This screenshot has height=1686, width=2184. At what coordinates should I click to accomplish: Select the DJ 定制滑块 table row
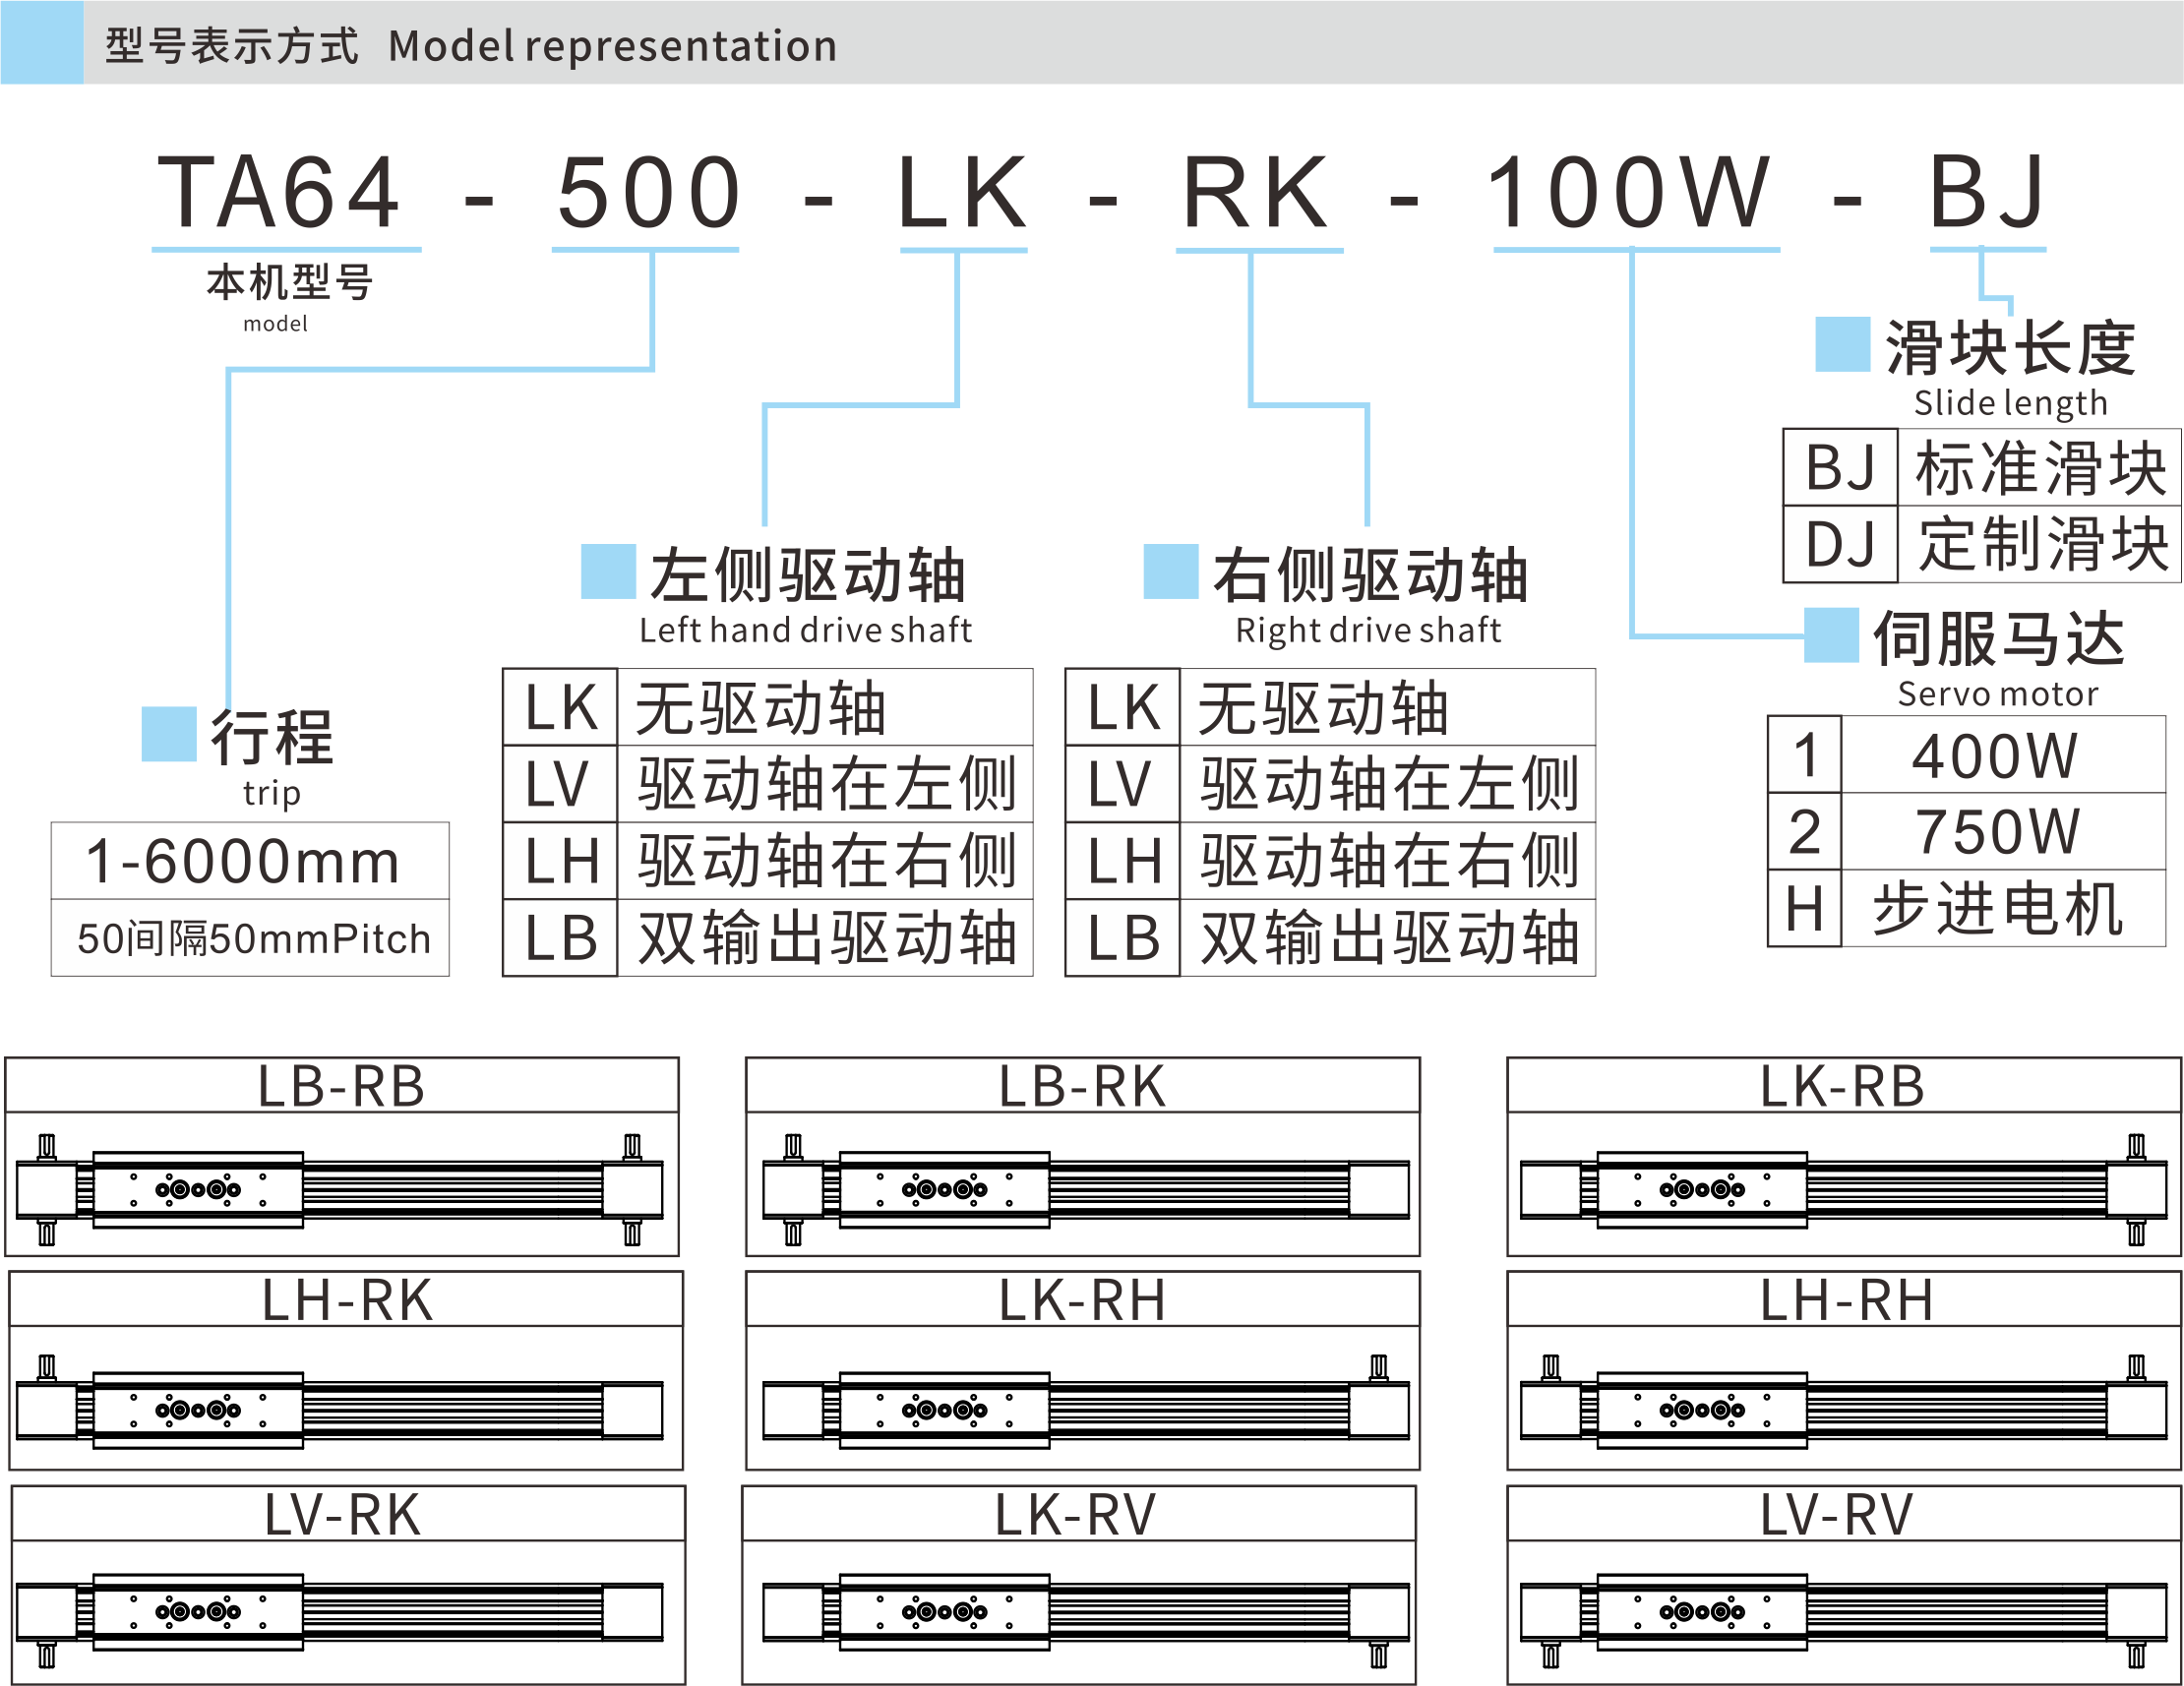click(x=1980, y=545)
